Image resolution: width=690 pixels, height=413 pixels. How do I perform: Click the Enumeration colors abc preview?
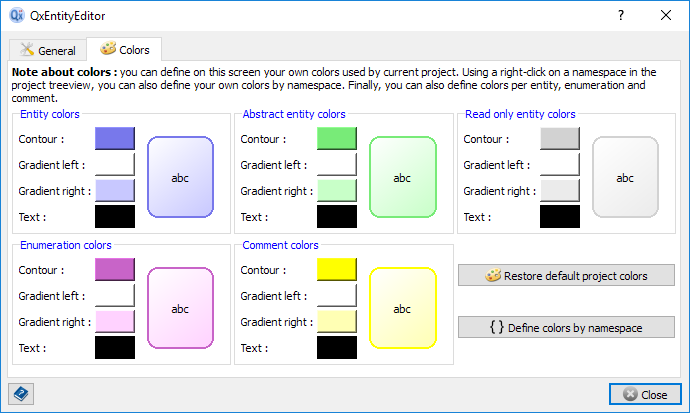[180, 309]
